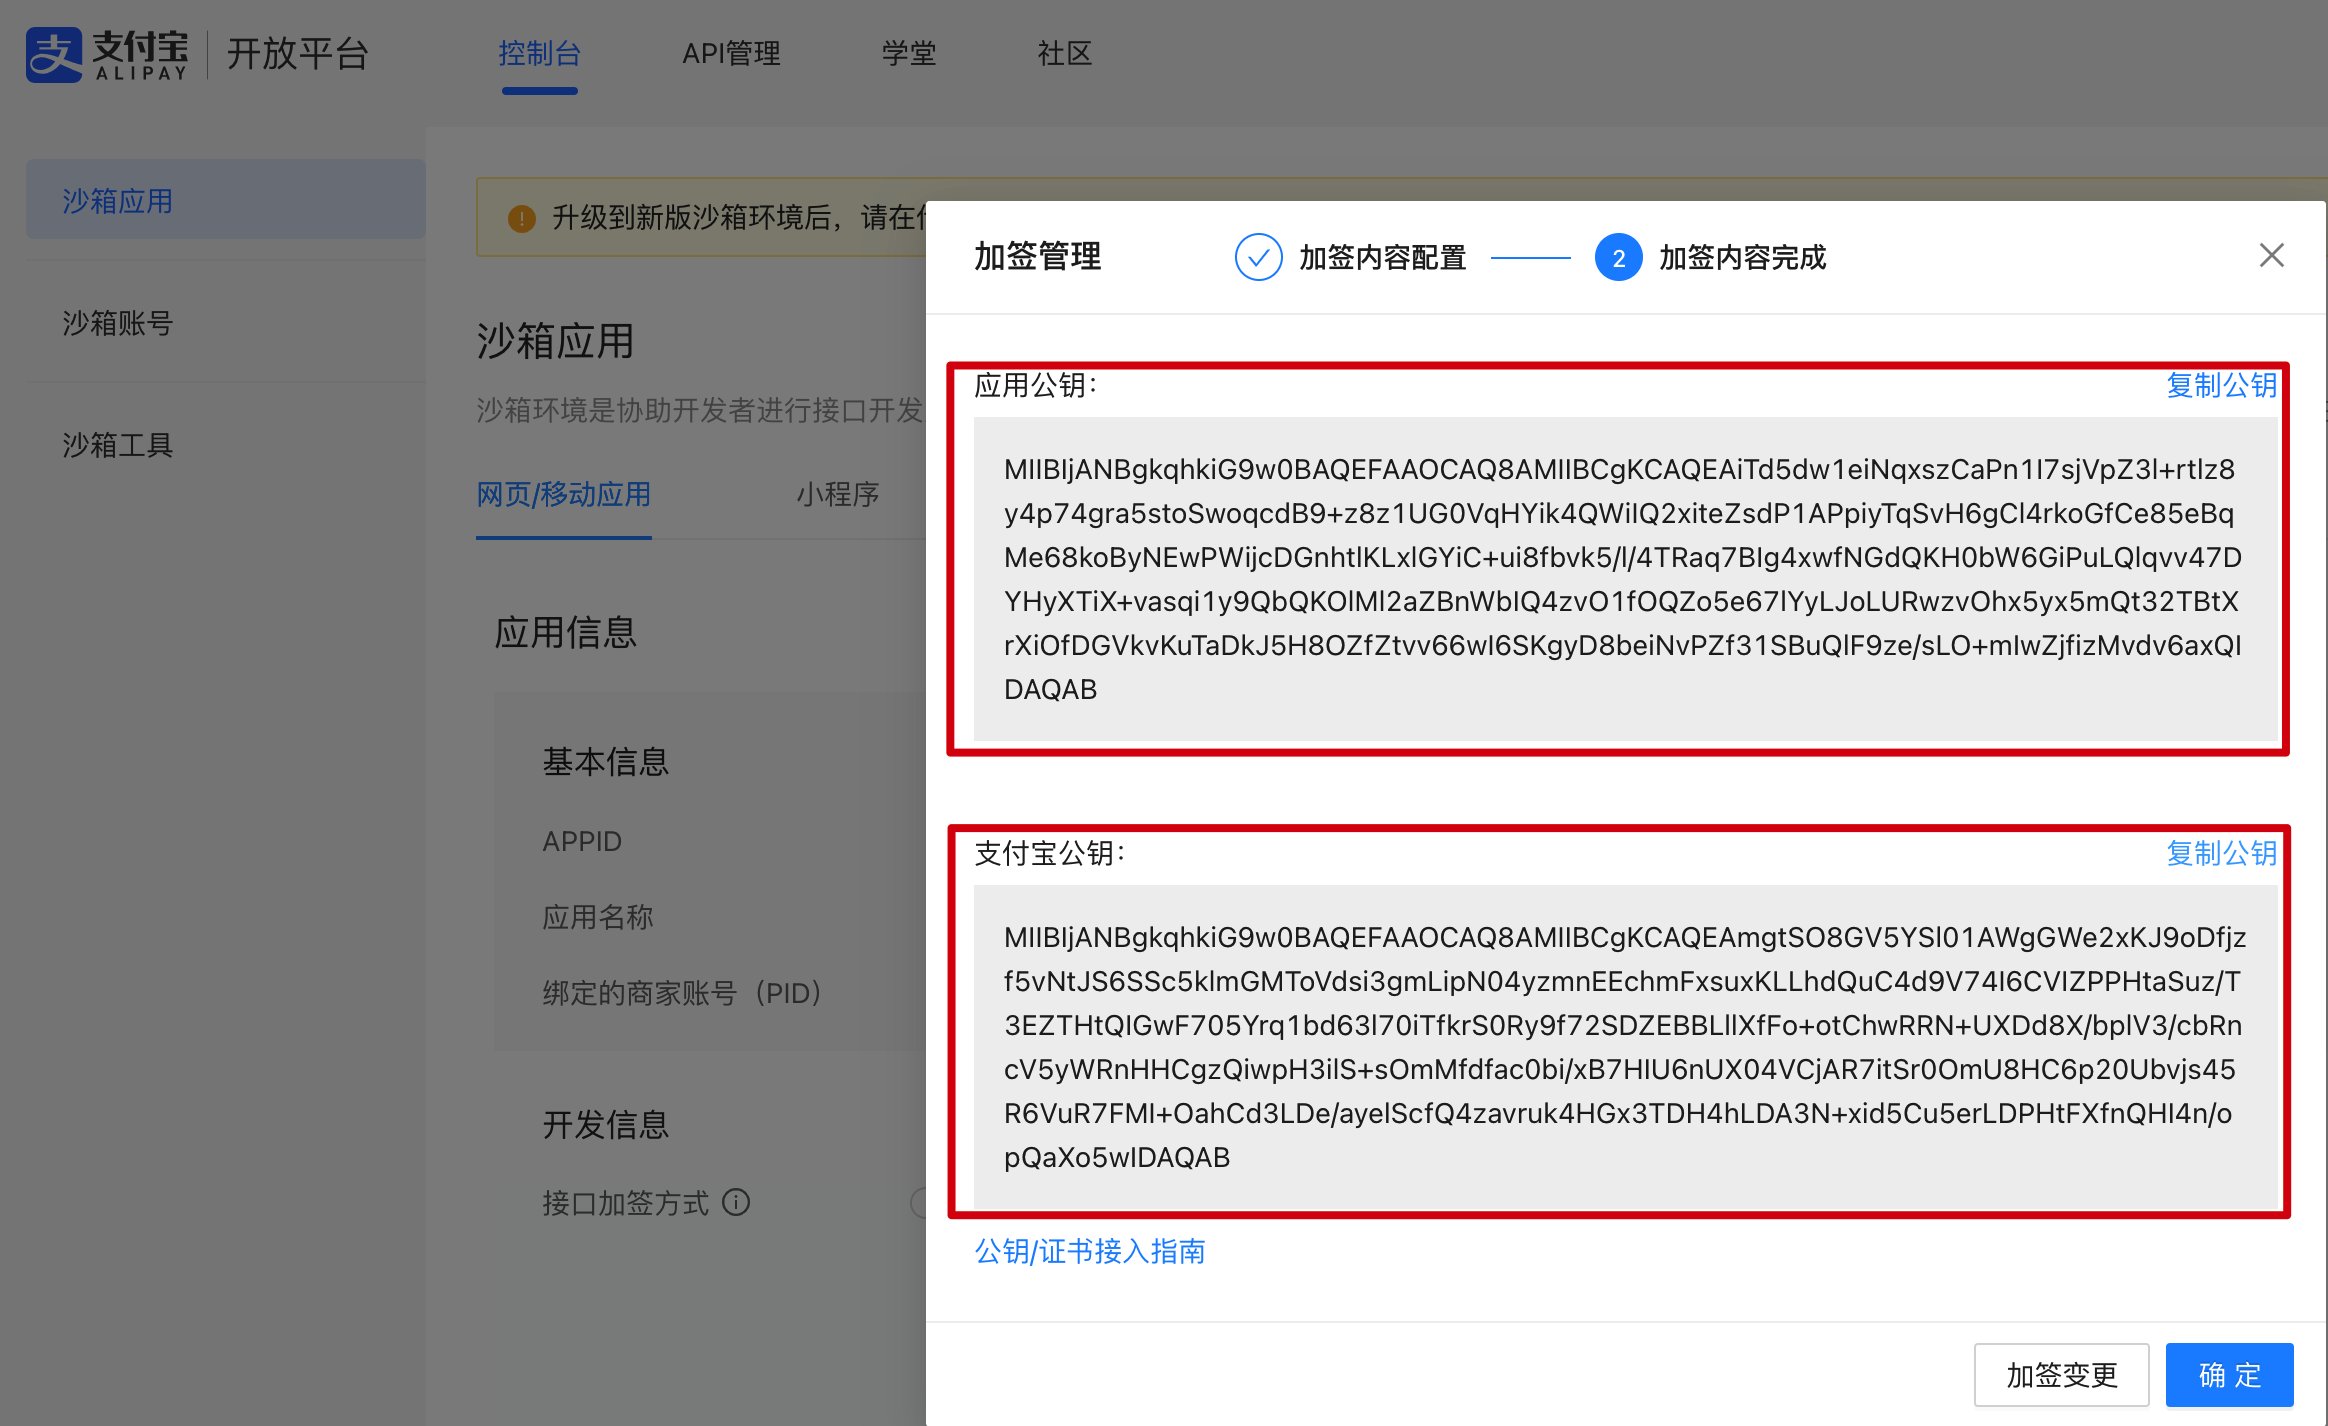2328x1426 pixels.
Task: Copy the 应用公钥 via 复制公钥 link
Action: 2221,385
